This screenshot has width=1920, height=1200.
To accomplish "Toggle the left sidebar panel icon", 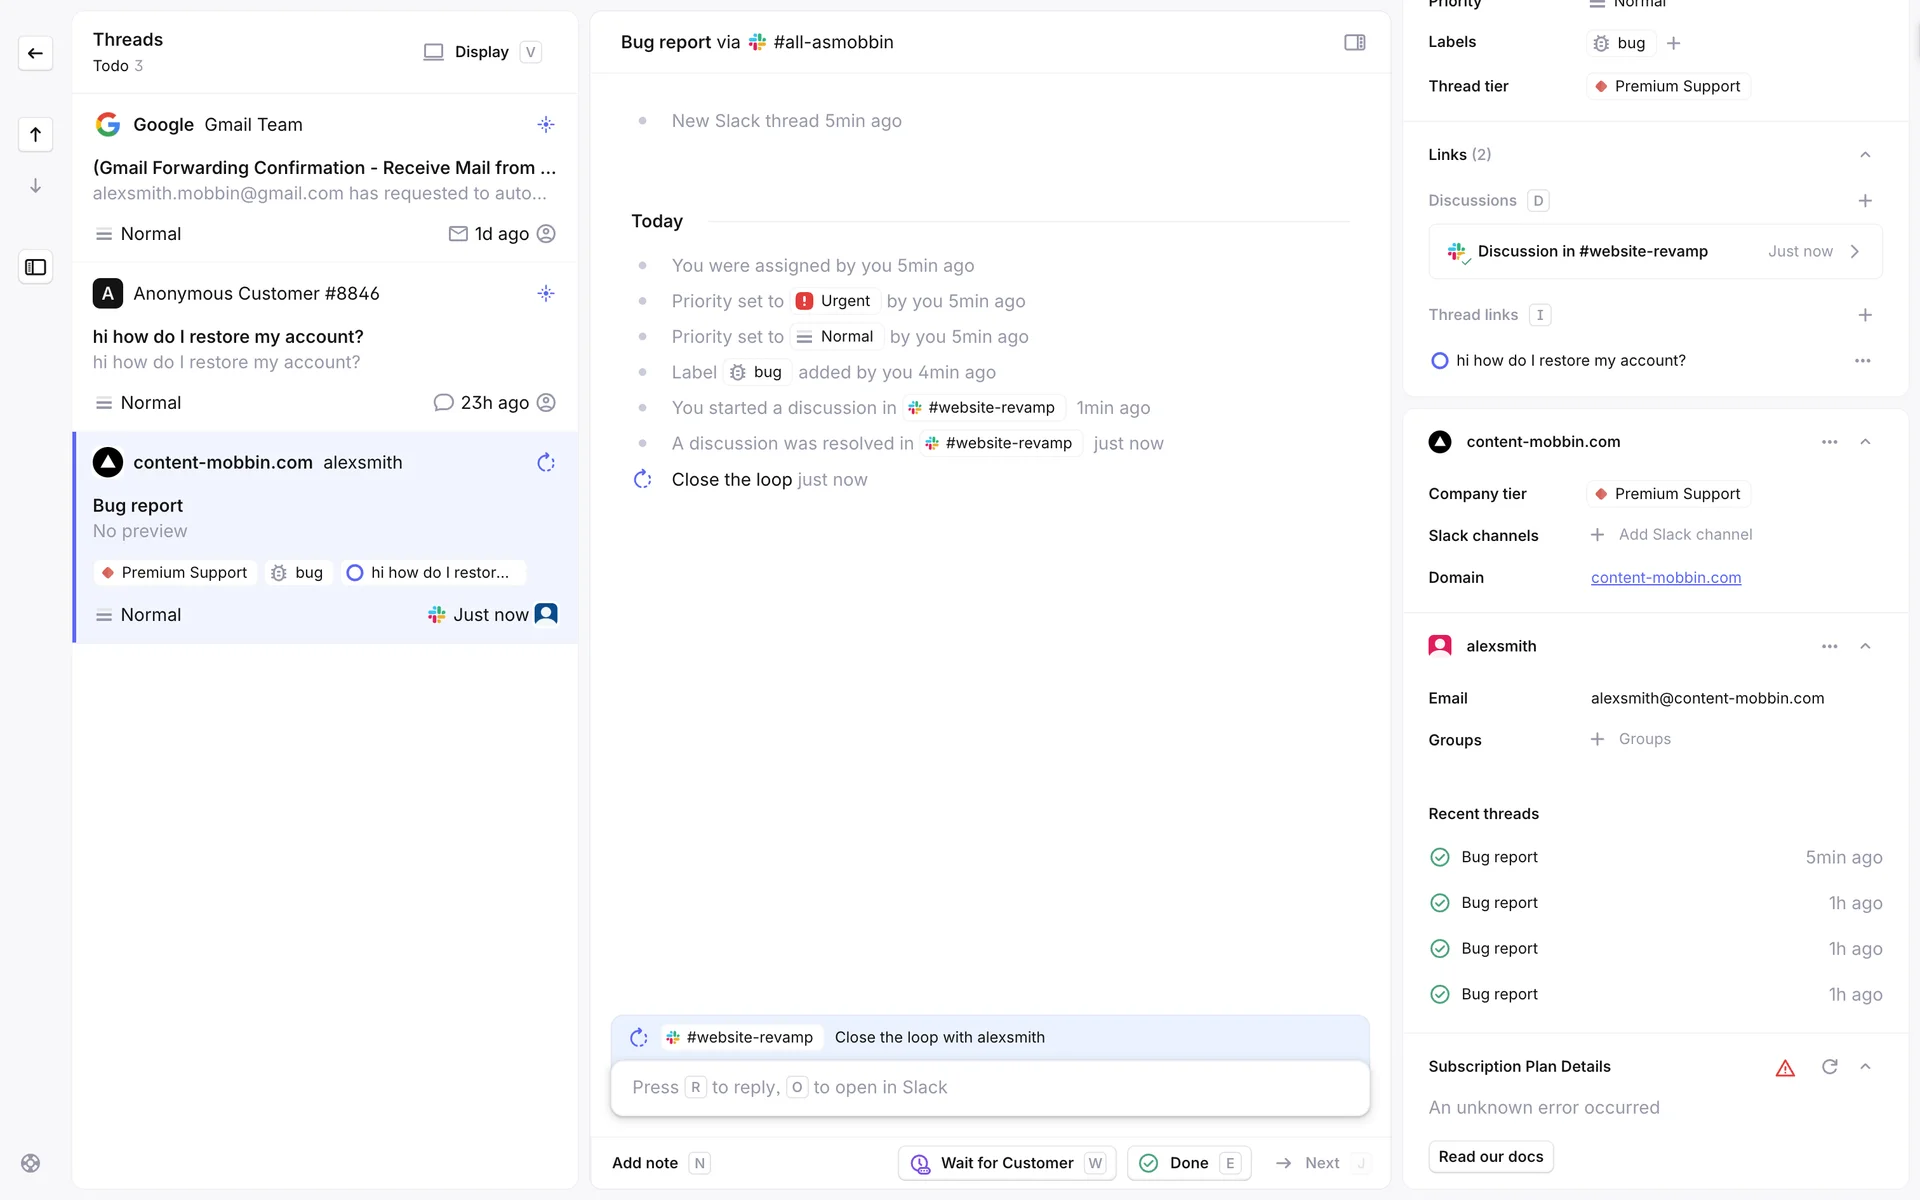I will pyautogui.click(x=35, y=267).
